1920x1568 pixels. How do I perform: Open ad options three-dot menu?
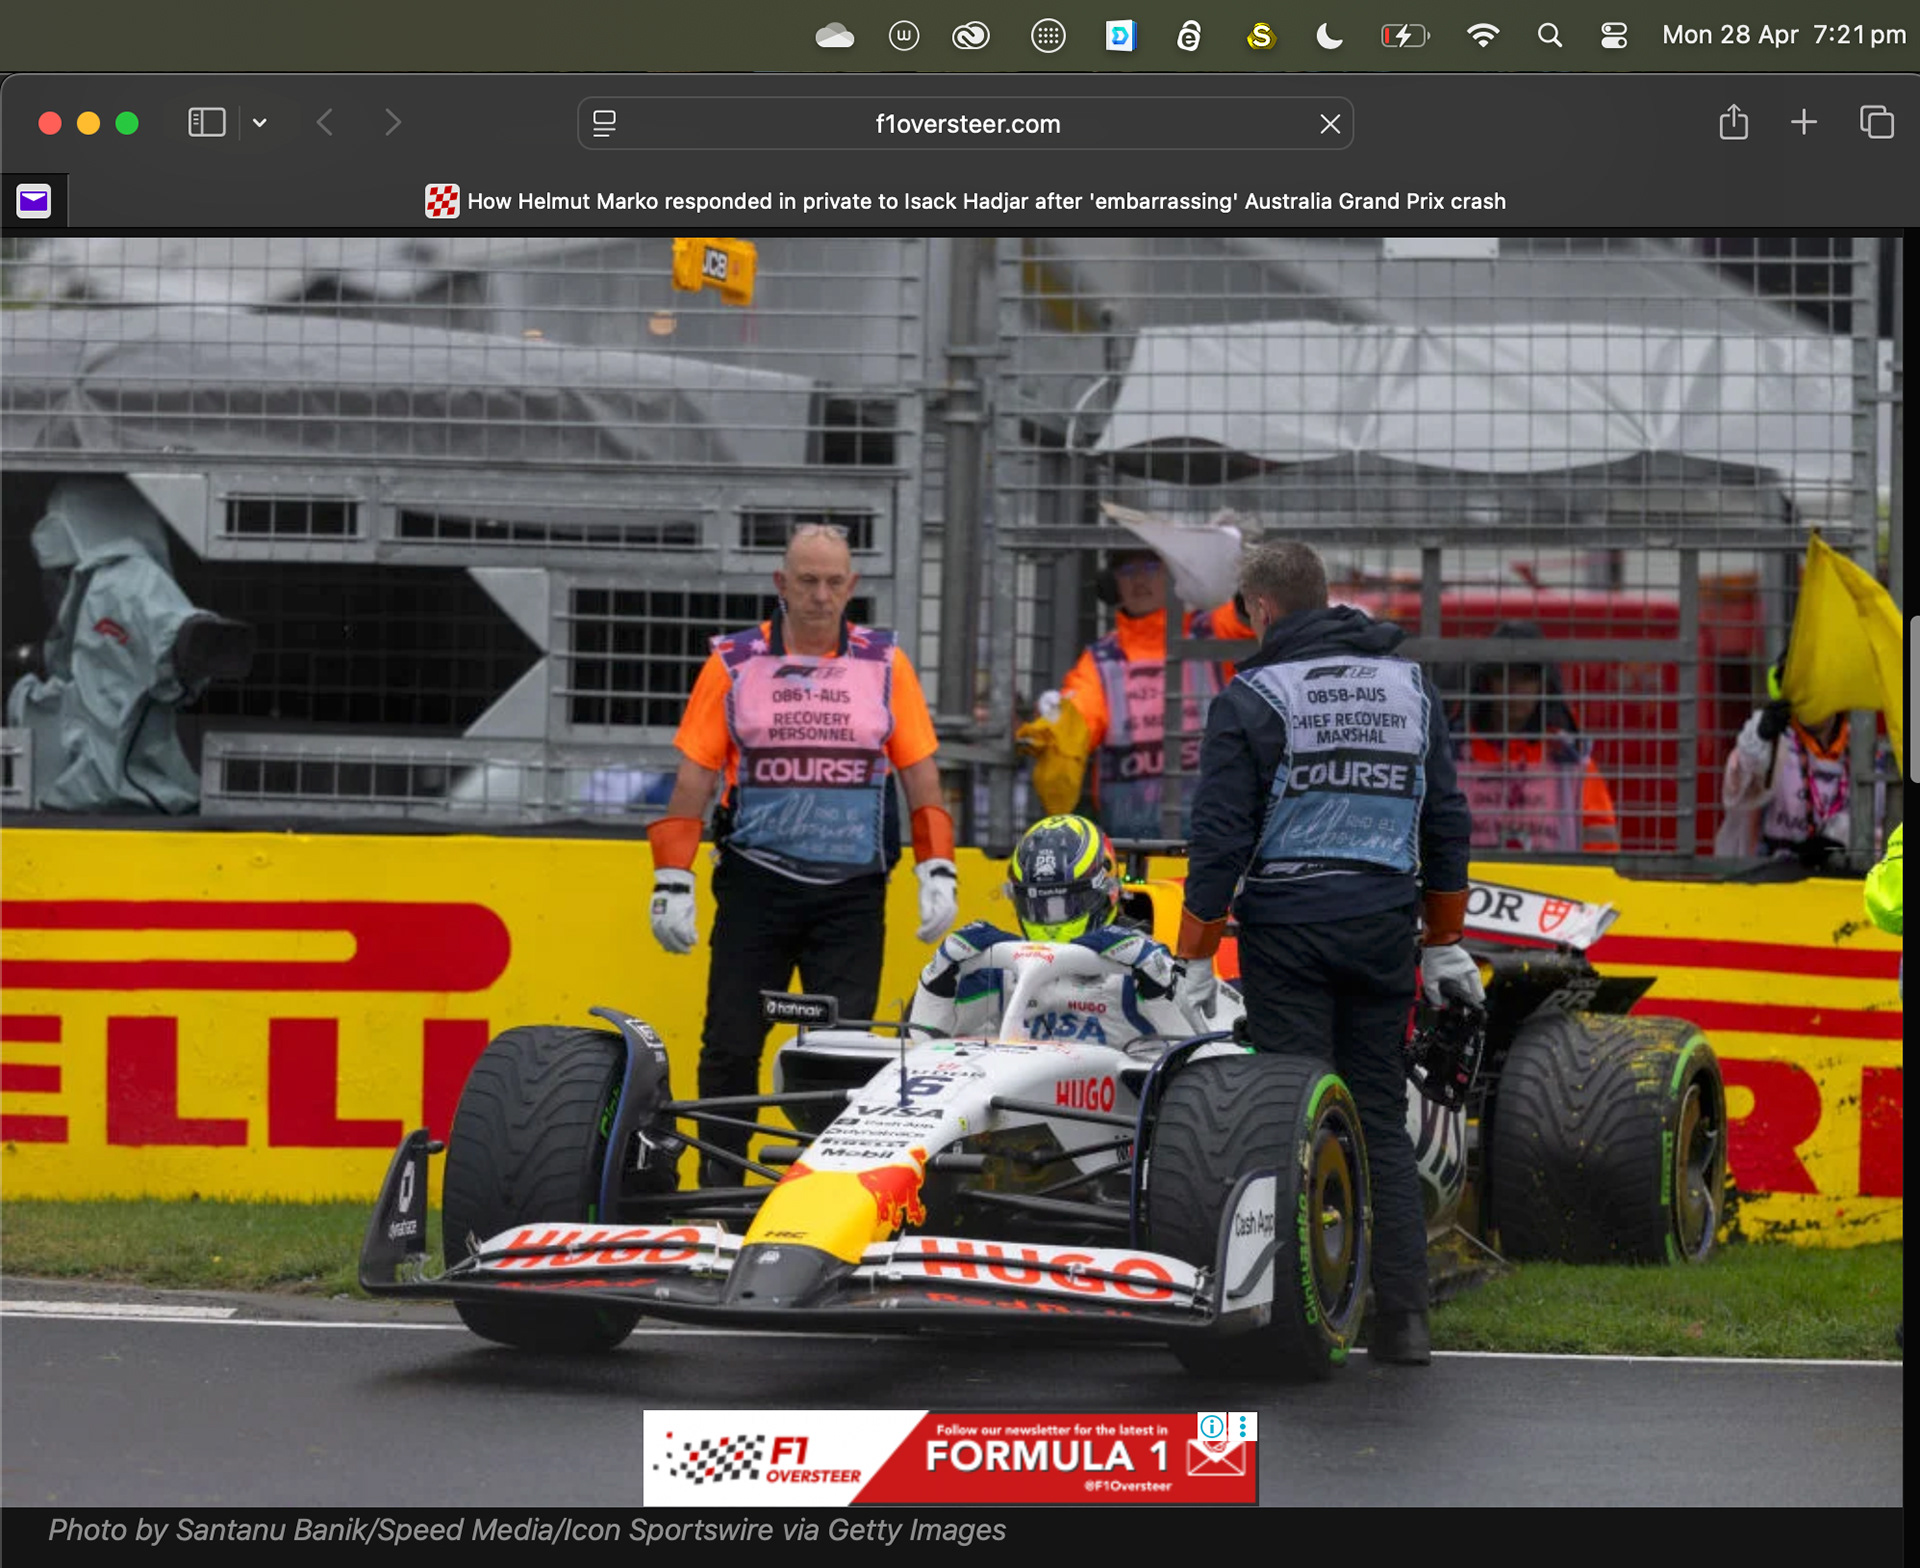tap(1242, 1426)
